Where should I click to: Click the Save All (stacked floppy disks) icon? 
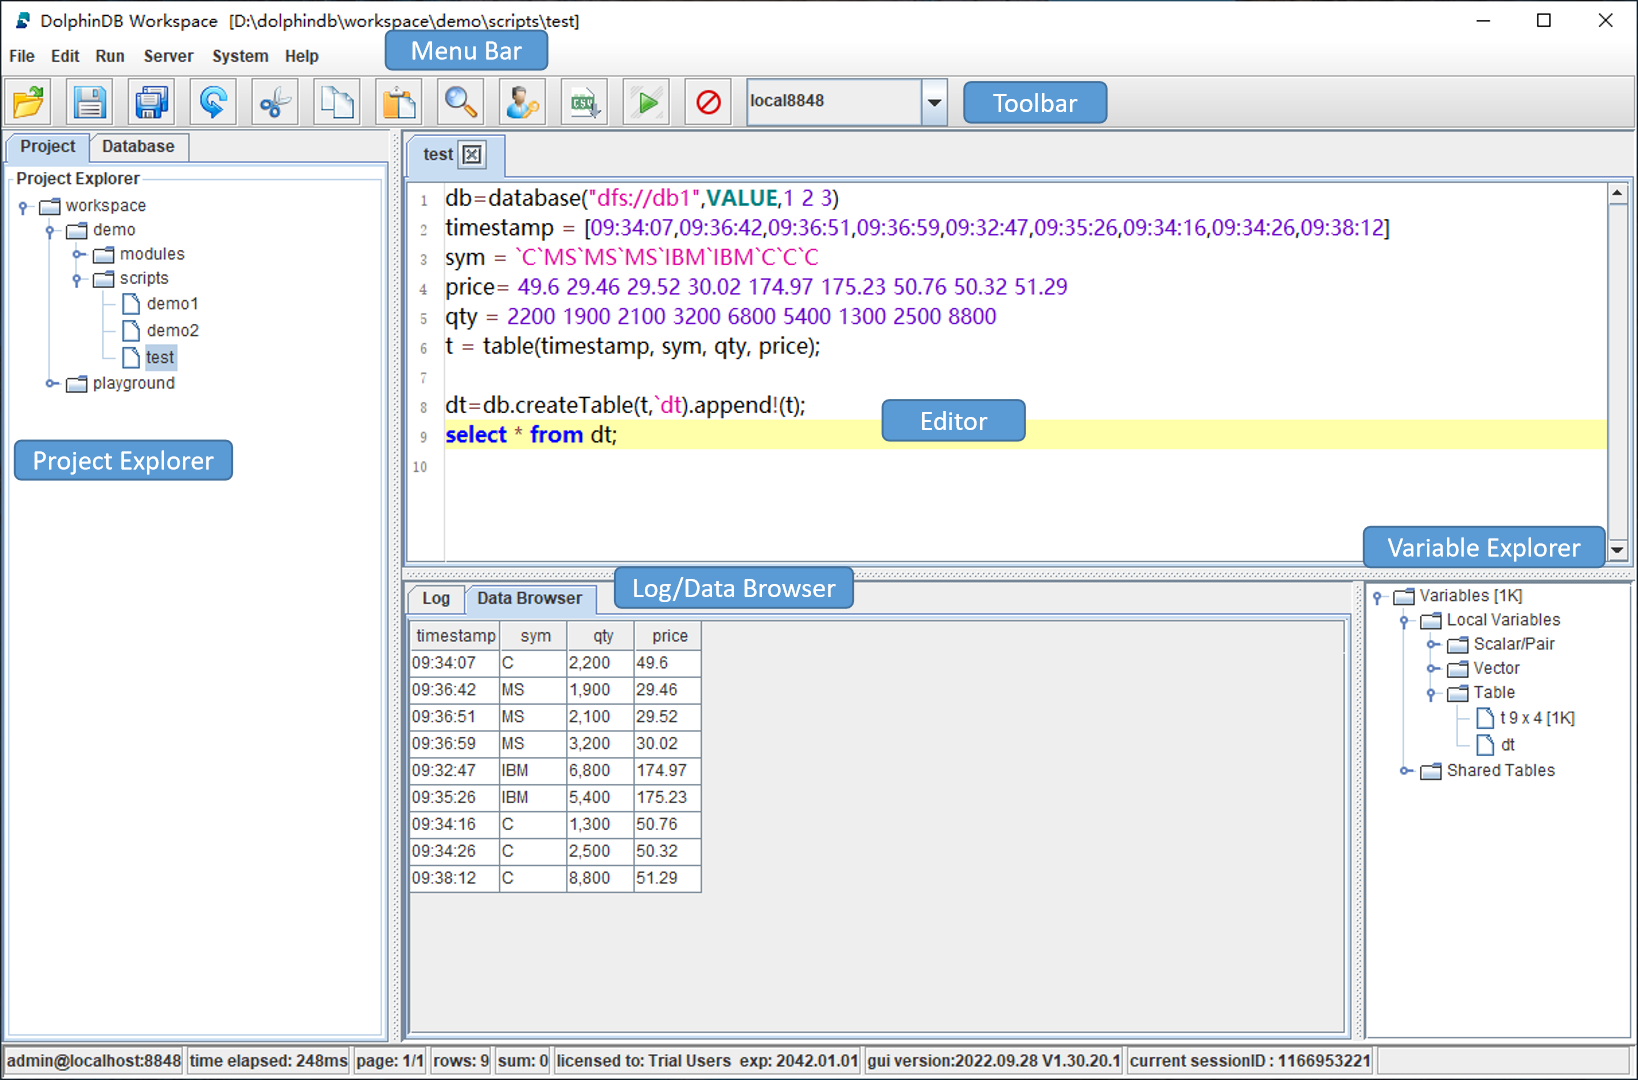coord(151,102)
